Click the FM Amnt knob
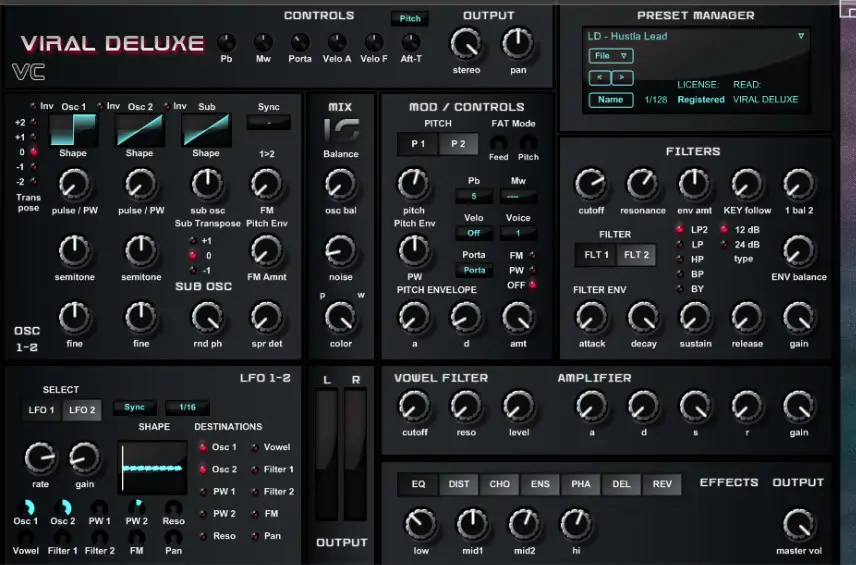The width and height of the screenshot is (856, 565). (266, 251)
